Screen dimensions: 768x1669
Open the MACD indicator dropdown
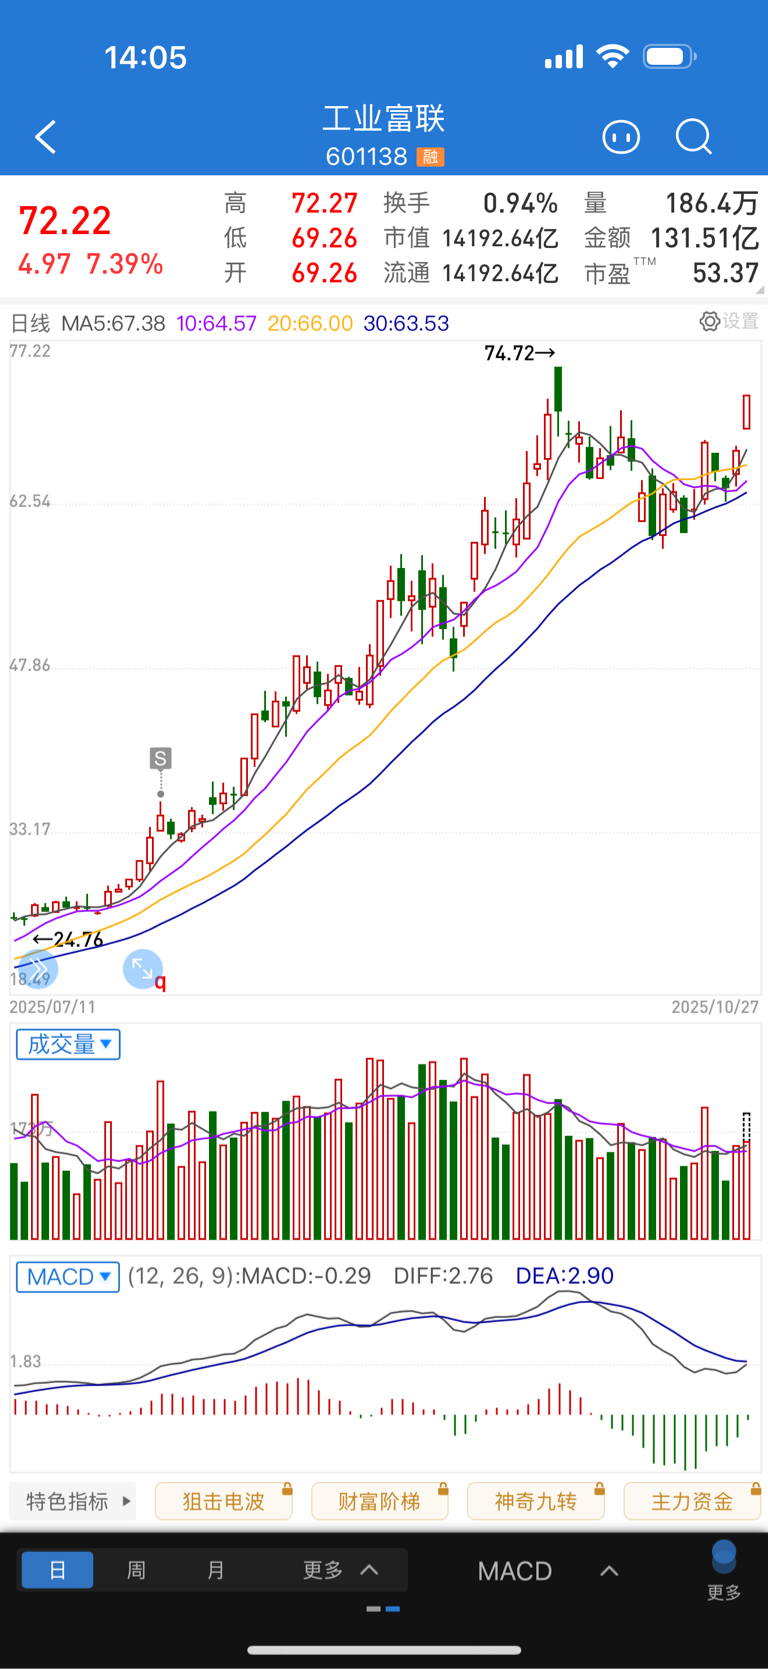(68, 1277)
